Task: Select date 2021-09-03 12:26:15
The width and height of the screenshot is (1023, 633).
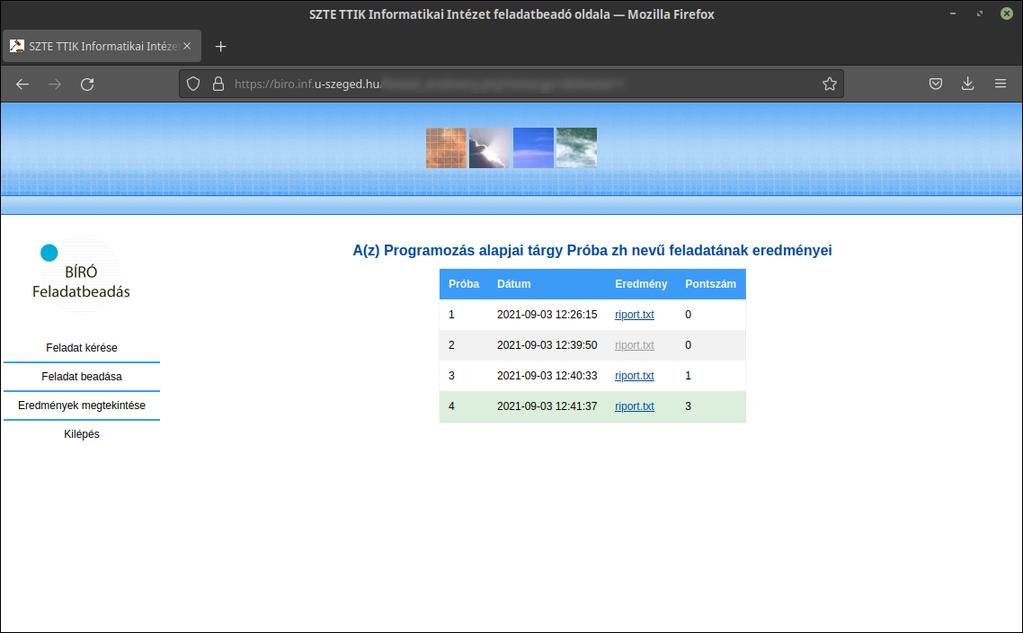Action: point(547,315)
